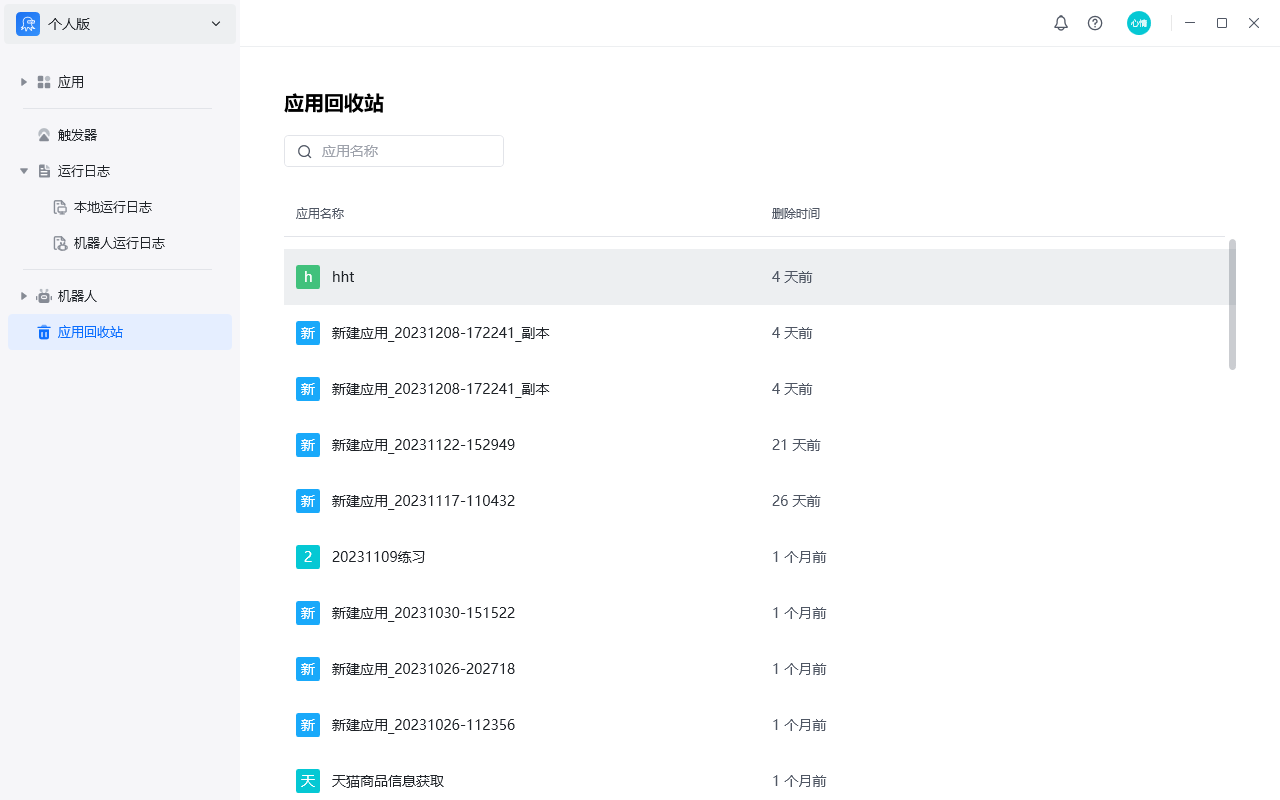Click the 应用回收站 trash icon
1280x800 pixels.
coord(44,331)
